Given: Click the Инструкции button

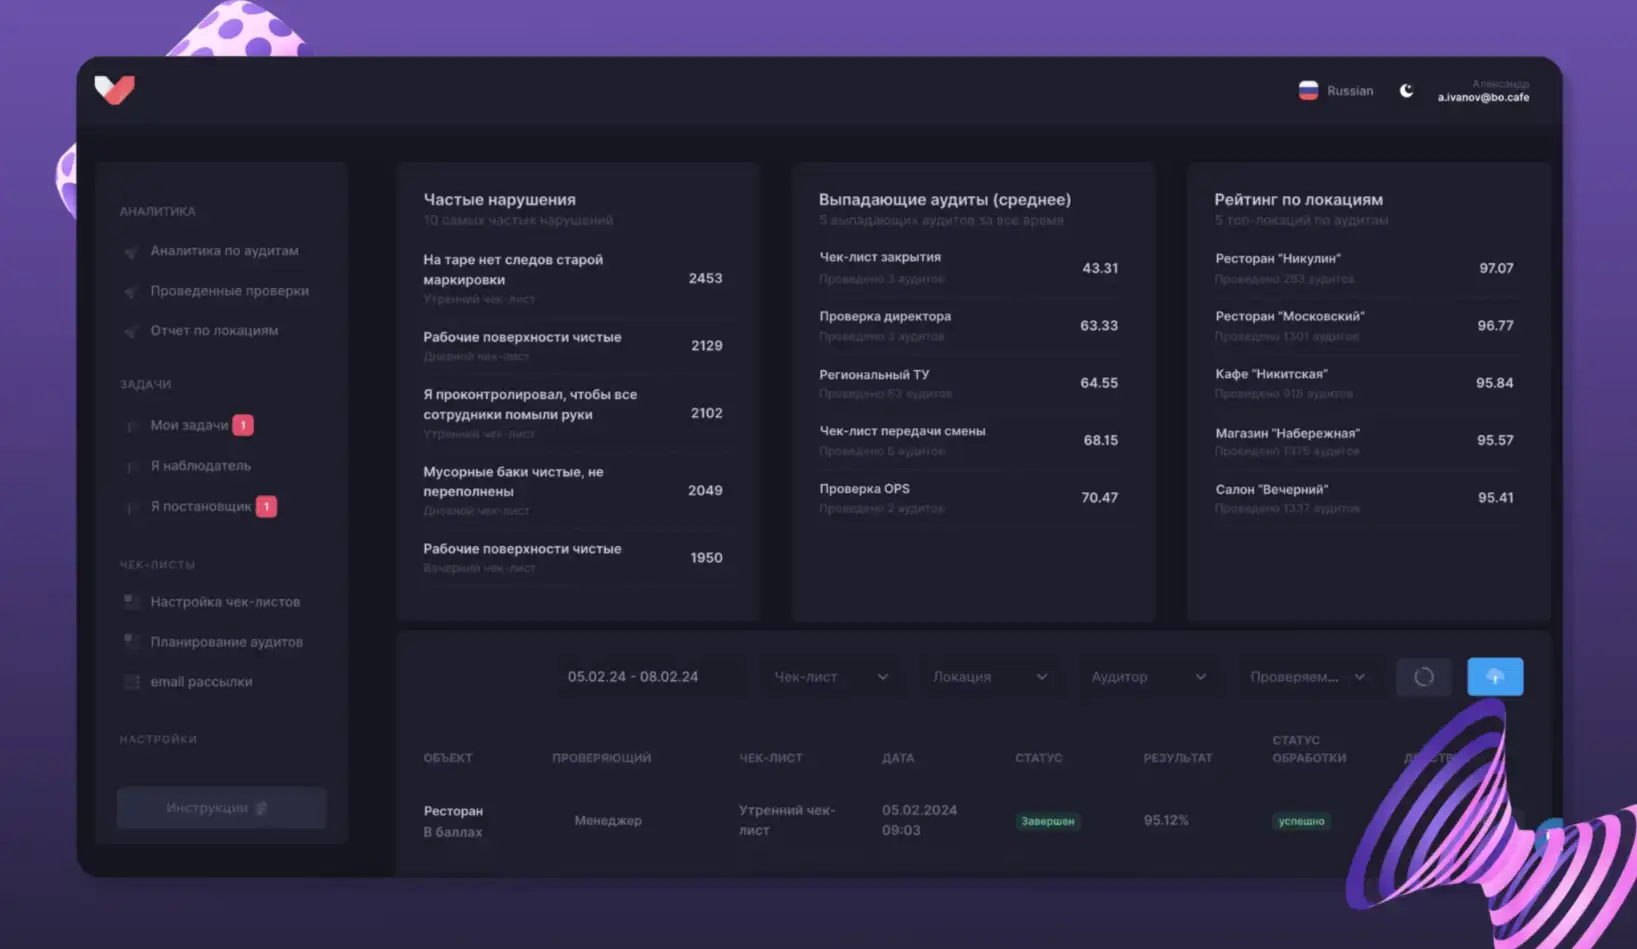Looking at the screenshot, I should click(x=221, y=808).
